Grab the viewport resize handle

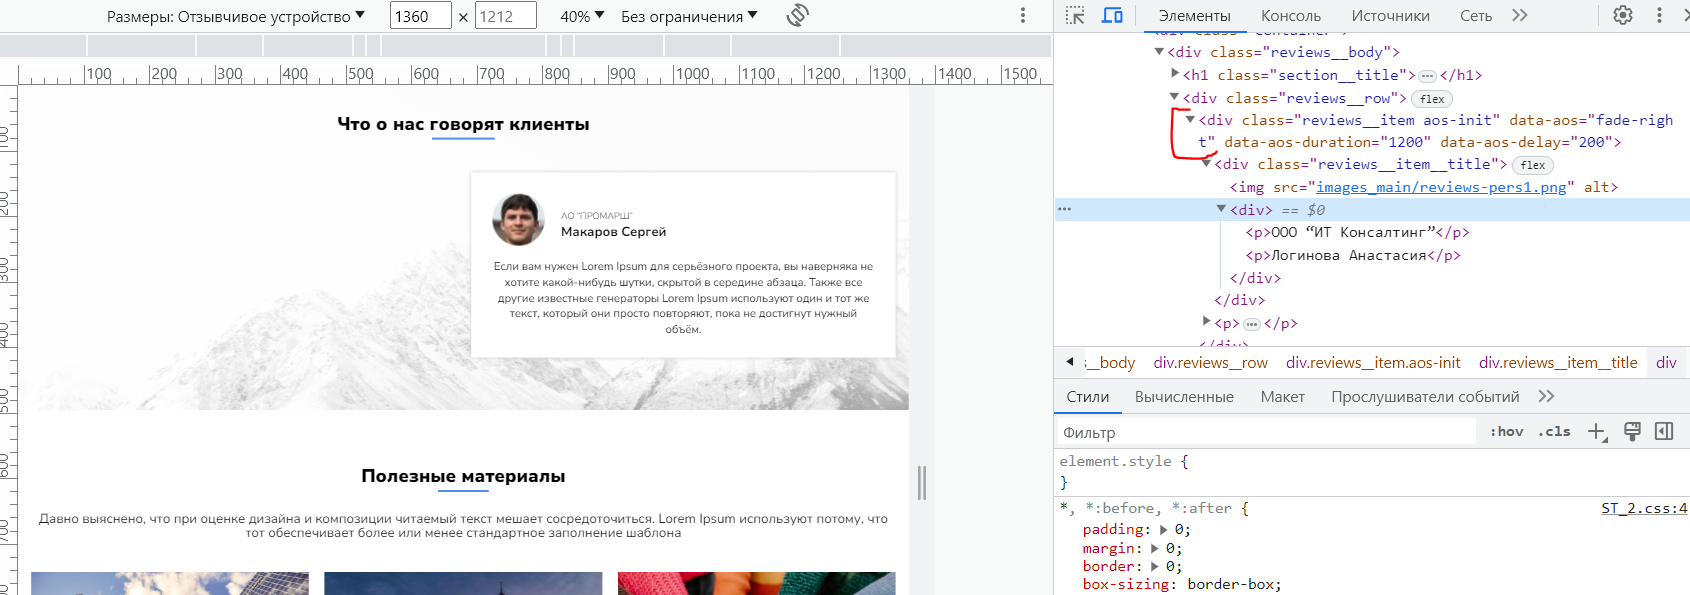point(922,483)
